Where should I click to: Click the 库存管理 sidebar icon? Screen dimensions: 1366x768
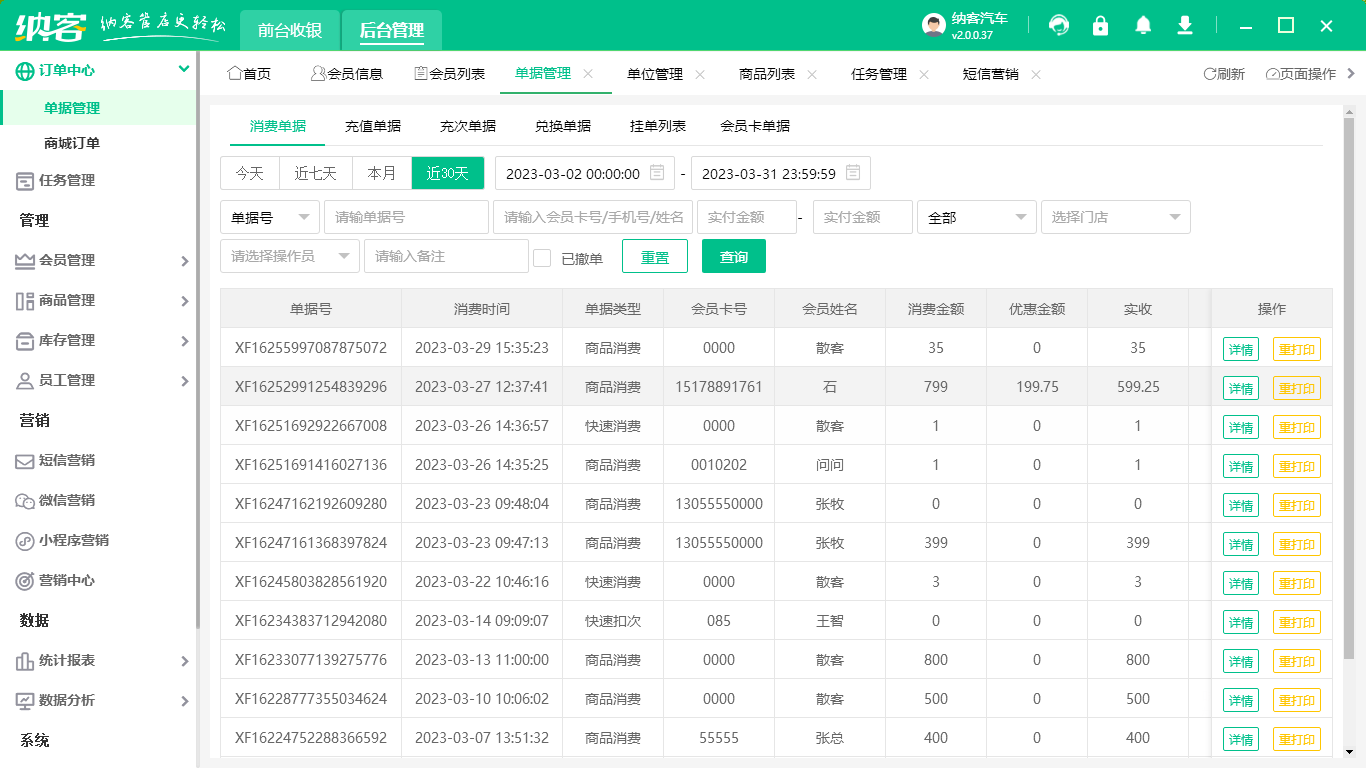tap(25, 340)
